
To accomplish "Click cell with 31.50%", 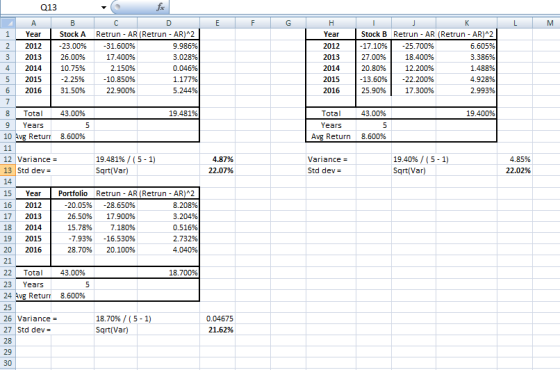I will [x=72, y=90].
